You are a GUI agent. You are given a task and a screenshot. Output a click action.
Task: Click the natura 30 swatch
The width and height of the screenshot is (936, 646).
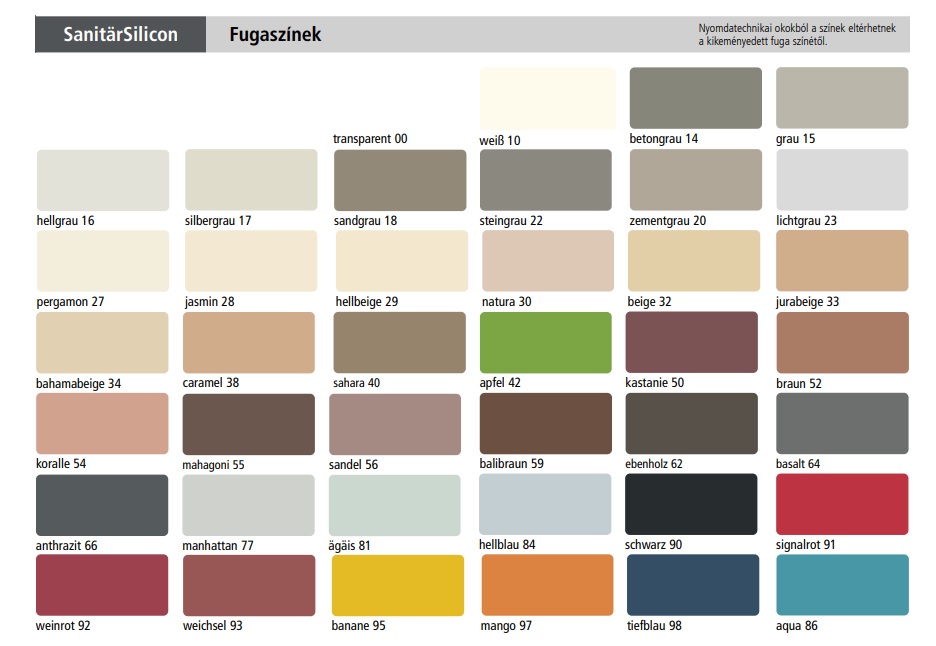[547, 261]
